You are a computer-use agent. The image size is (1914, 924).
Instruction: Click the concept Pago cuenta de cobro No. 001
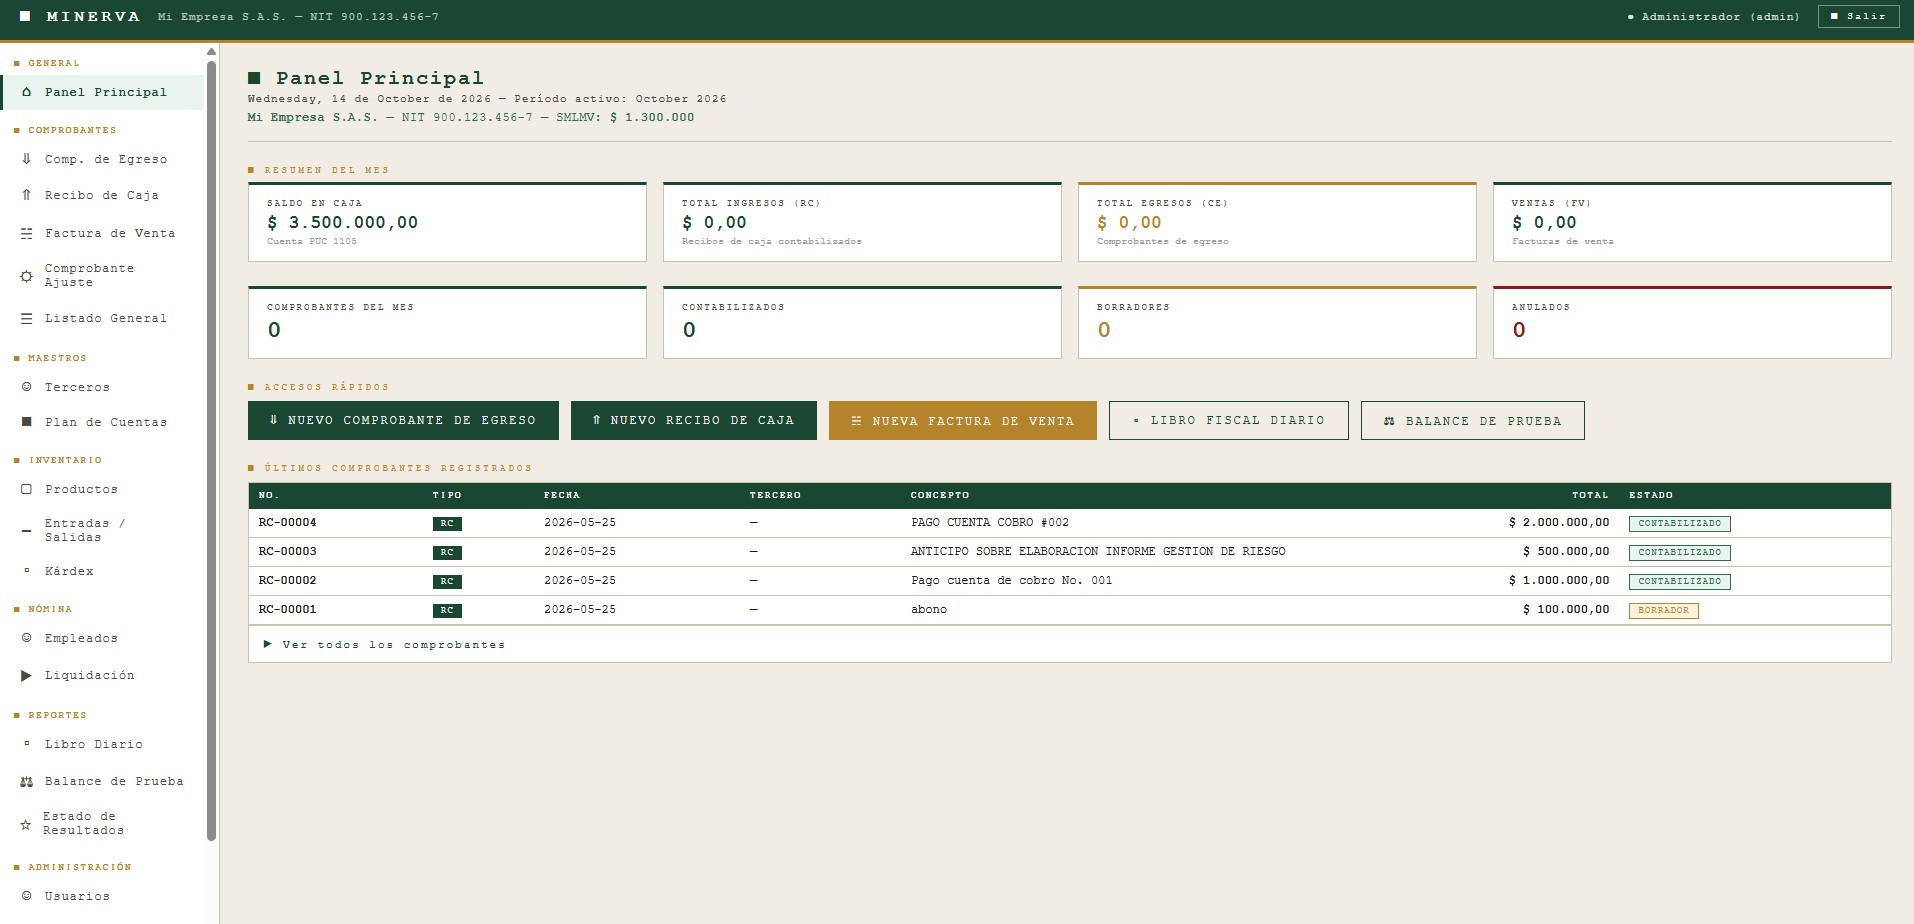[1011, 581]
